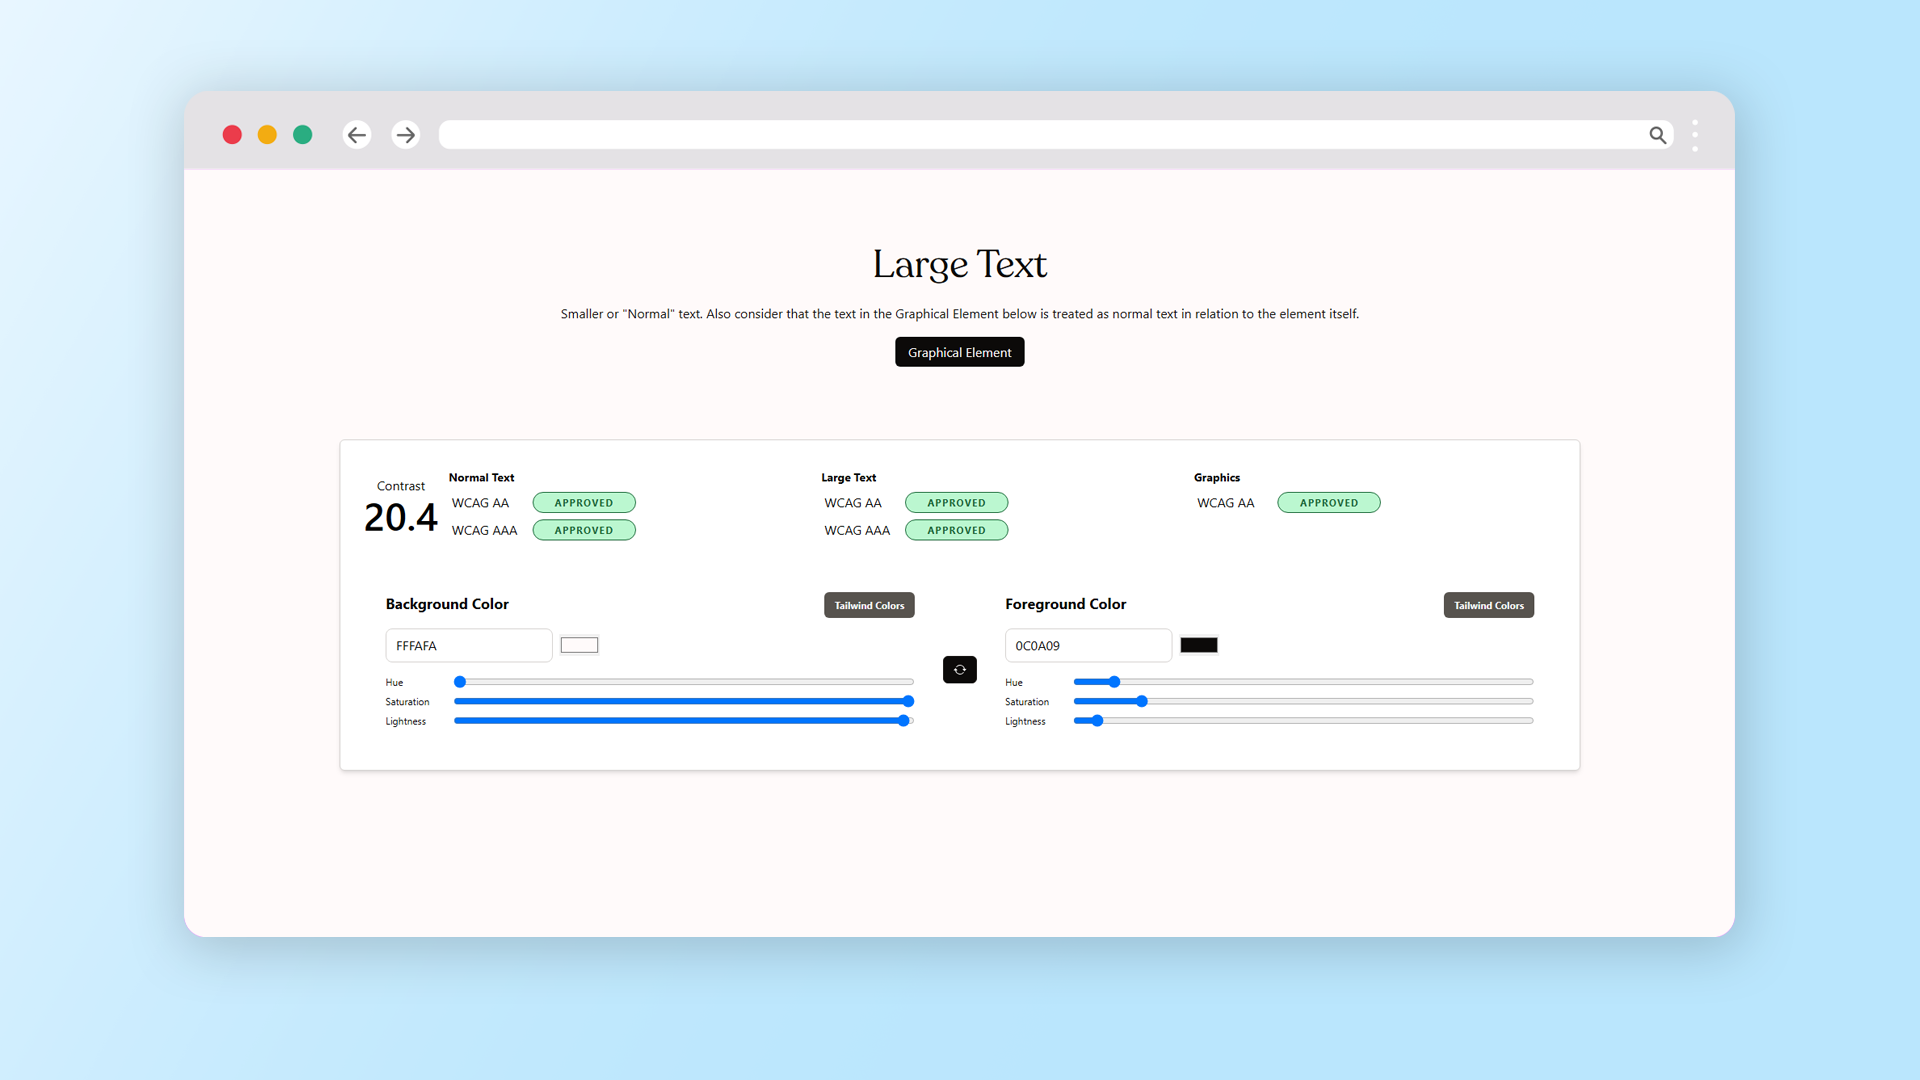This screenshot has width=1920, height=1080.
Task: Open Tailwind Colors for Background Color
Action: [x=869, y=605]
